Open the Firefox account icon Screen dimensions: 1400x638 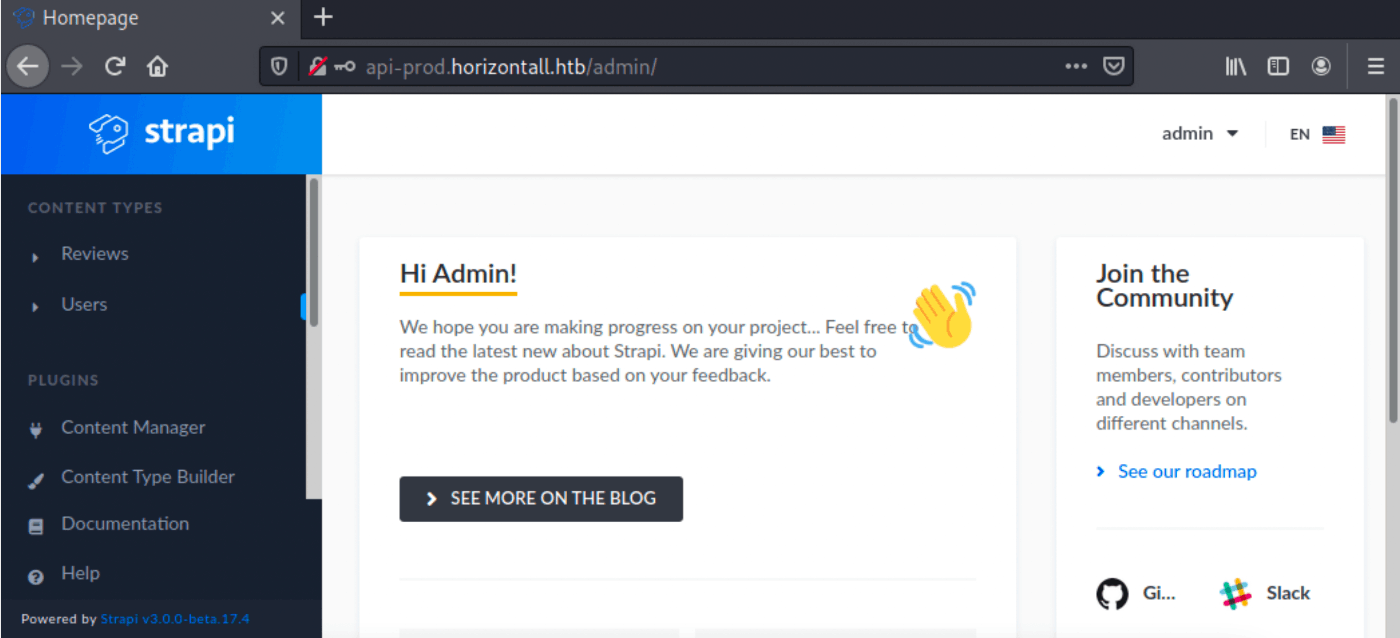(x=1321, y=67)
